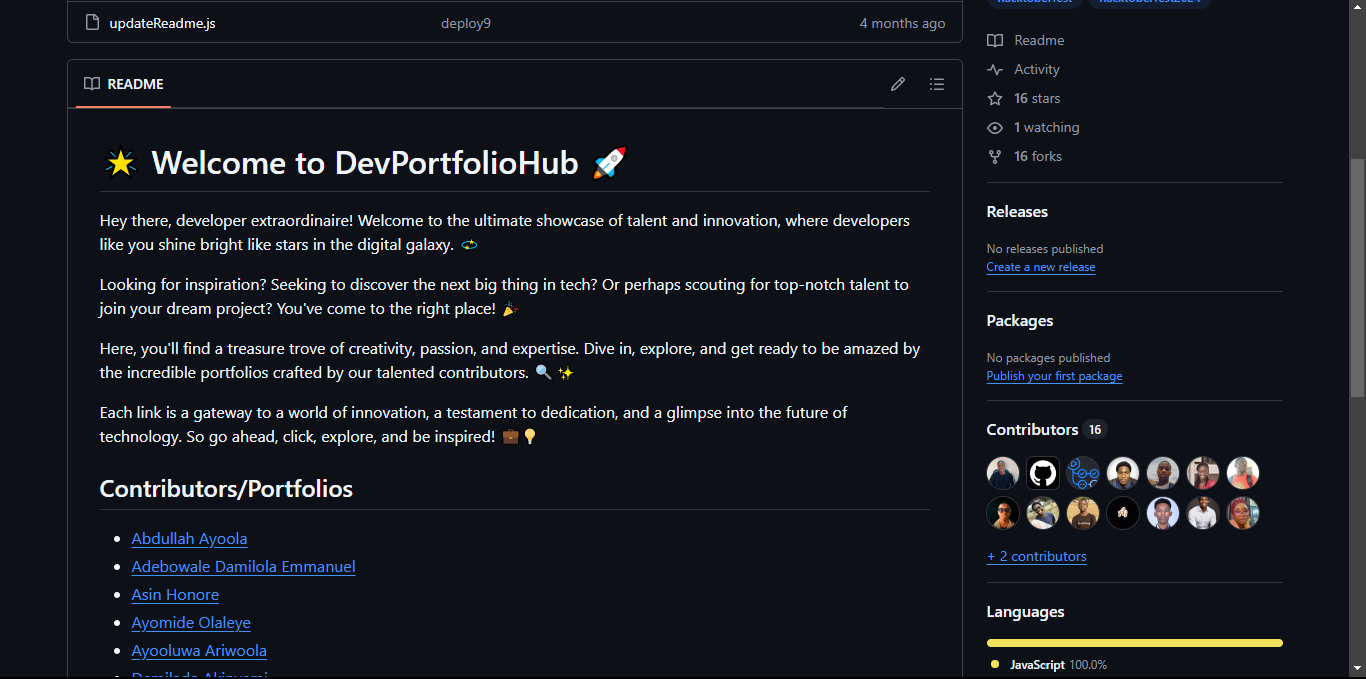Open Abdullah Ayoola's portfolio link

pyautogui.click(x=189, y=538)
